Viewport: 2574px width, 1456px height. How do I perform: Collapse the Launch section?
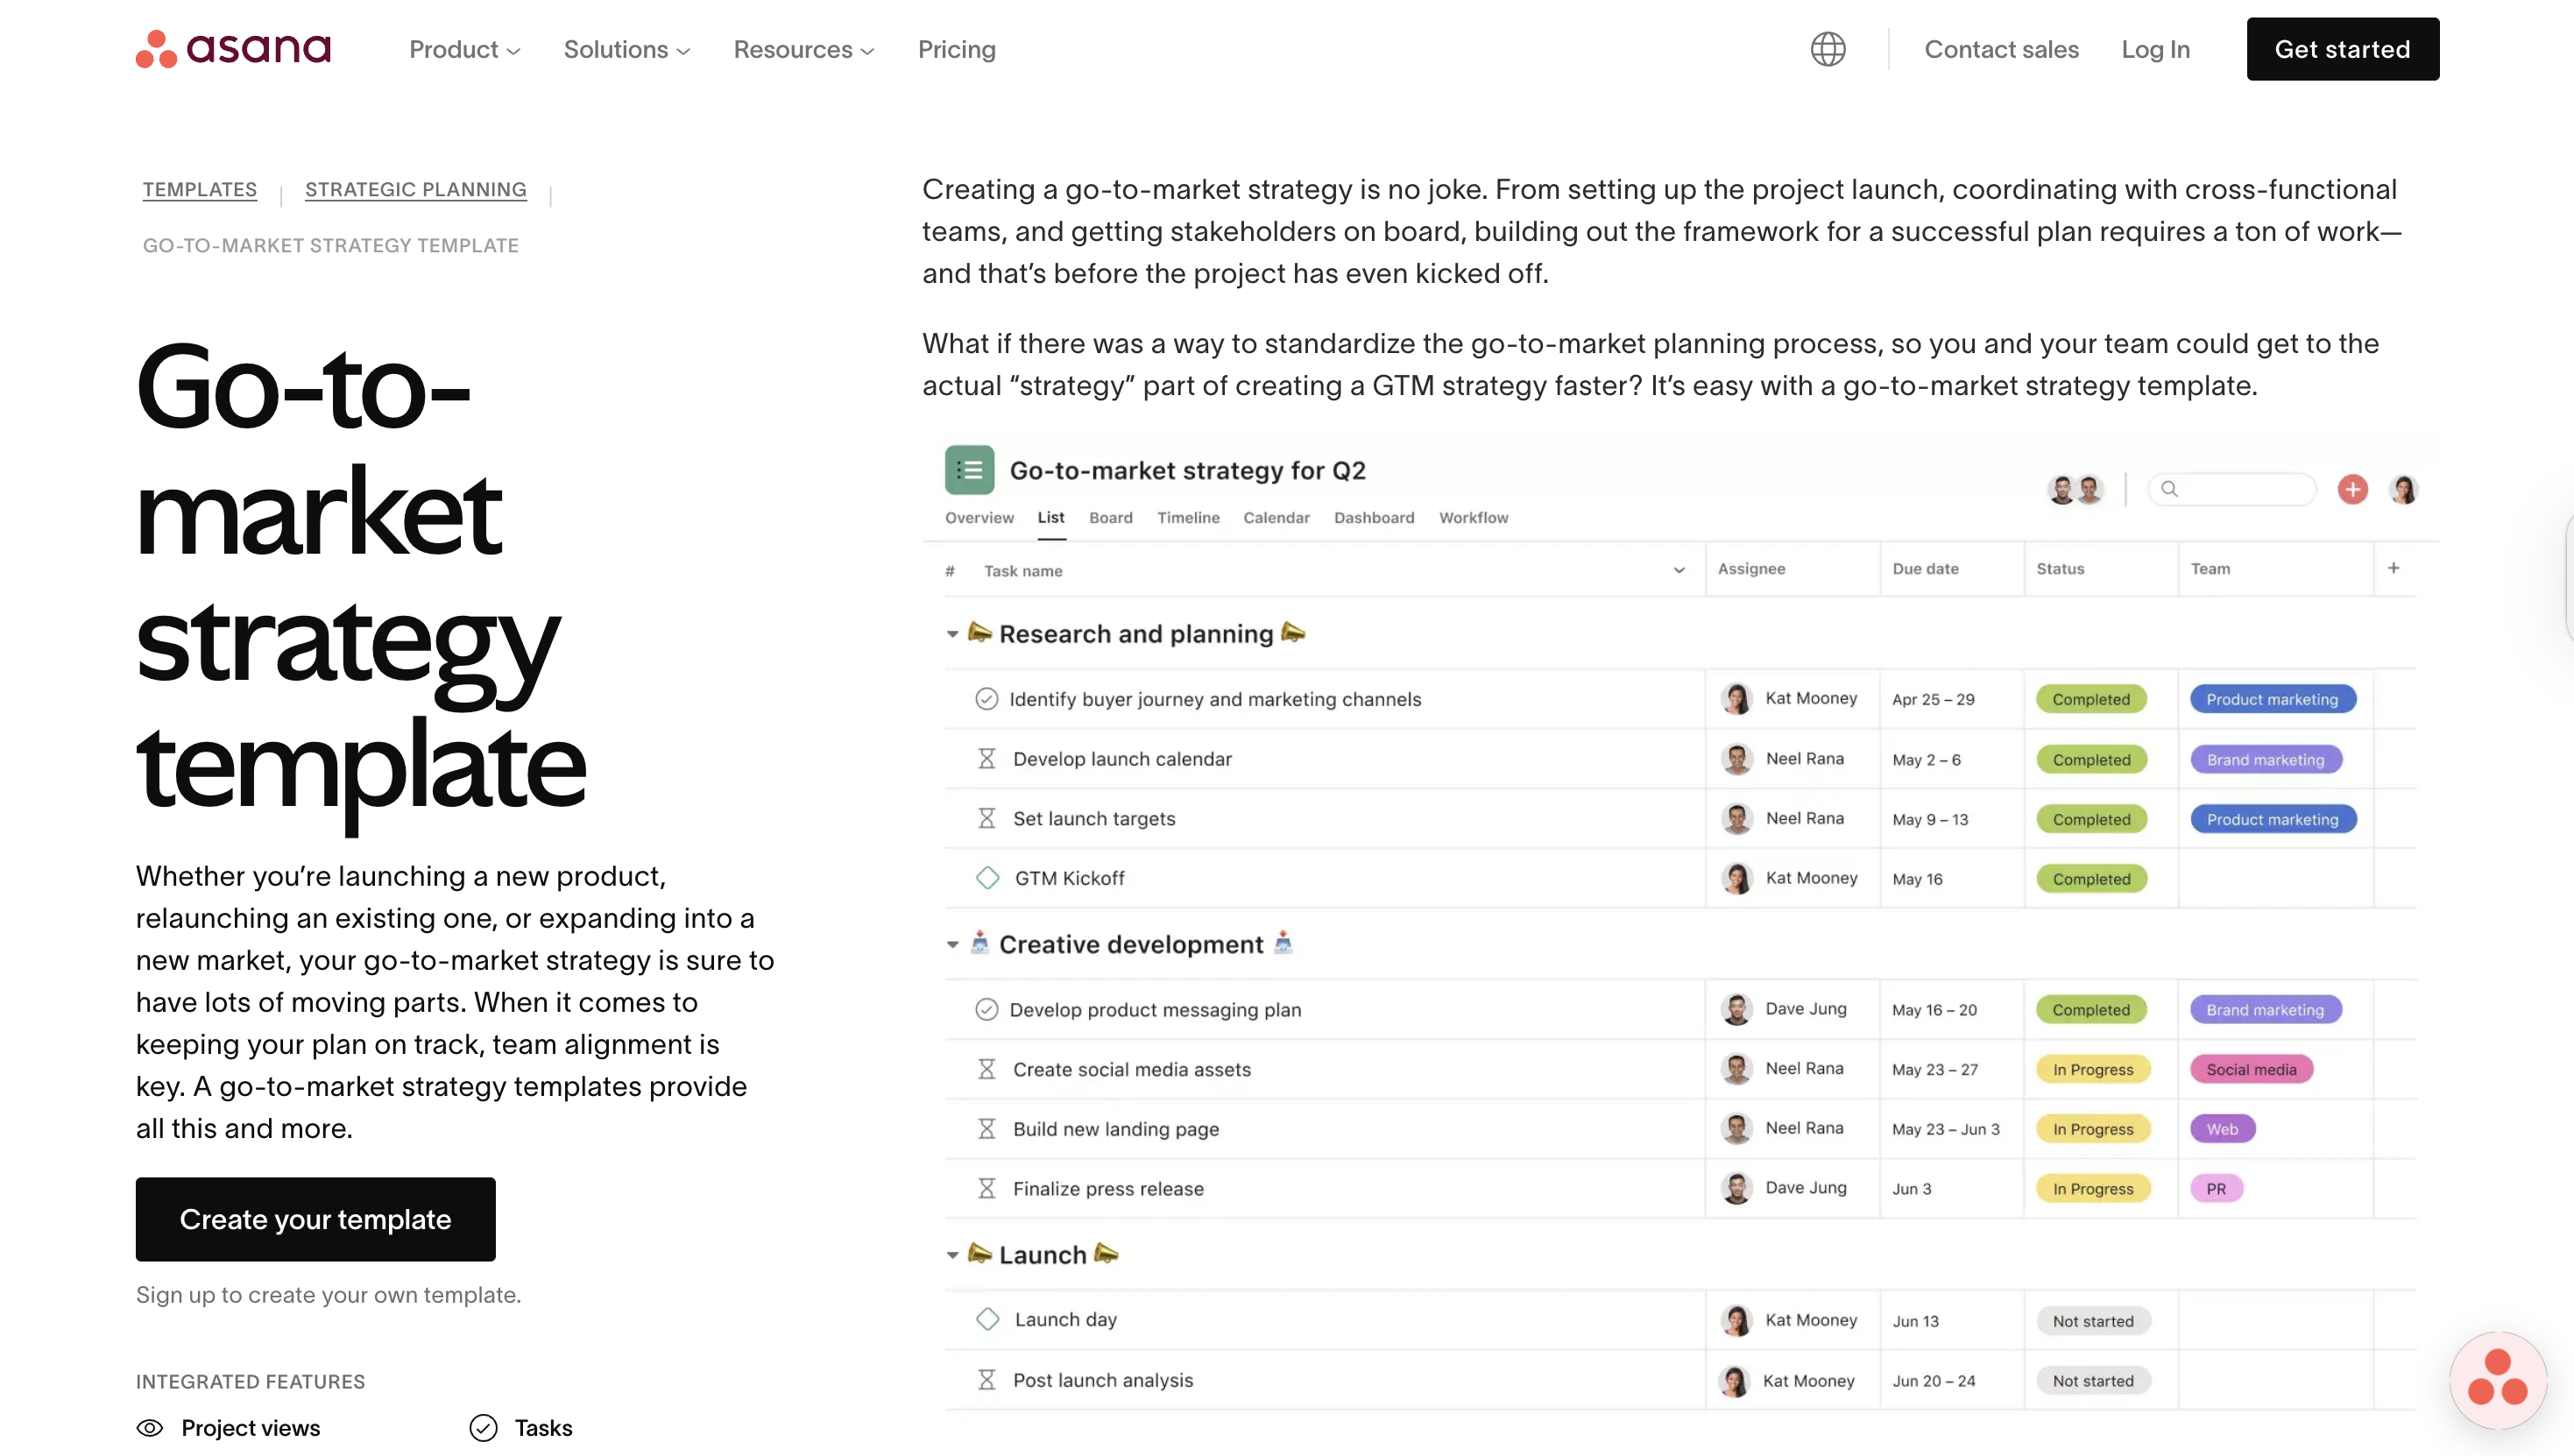tap(952, 1254)
